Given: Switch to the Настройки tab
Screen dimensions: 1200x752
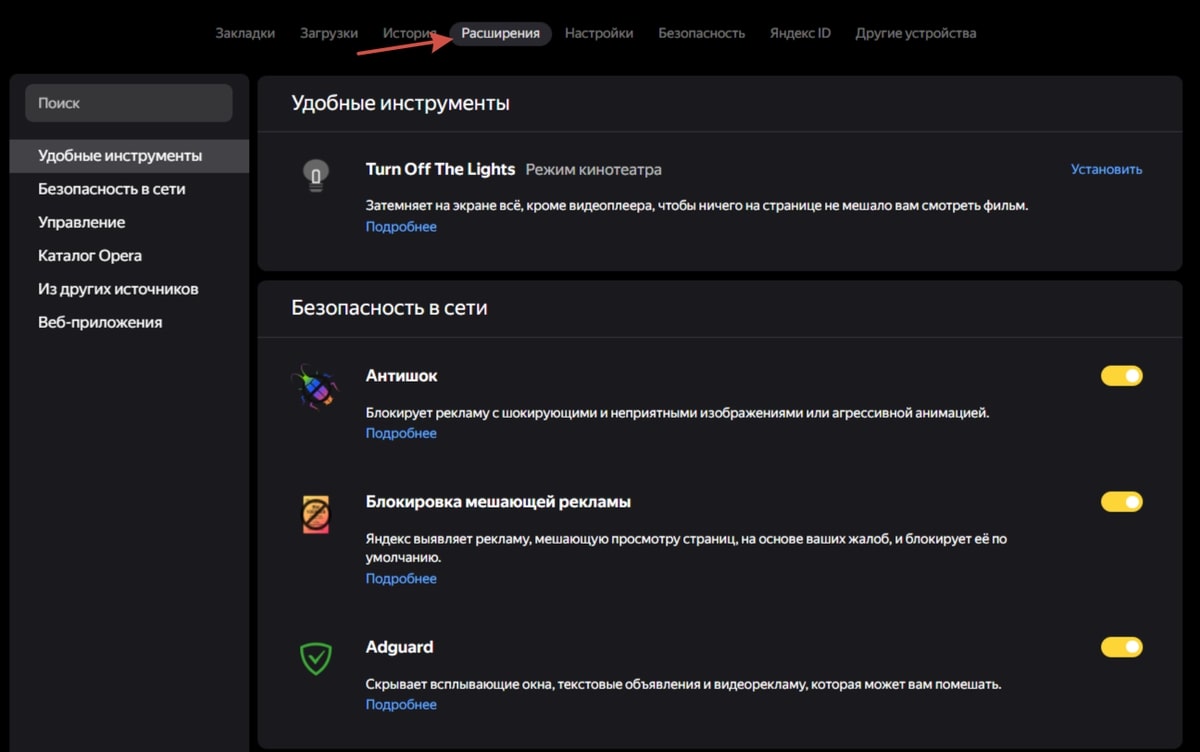Looking at the screenshot, I should click(x=599, y=33).
